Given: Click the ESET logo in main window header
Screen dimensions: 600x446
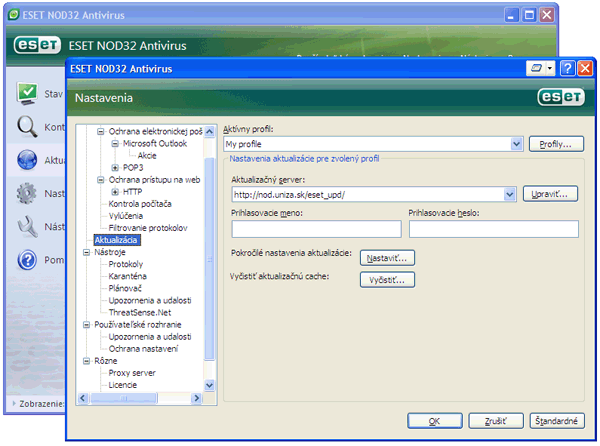Looking at the screenshot, I should [37, 45].
